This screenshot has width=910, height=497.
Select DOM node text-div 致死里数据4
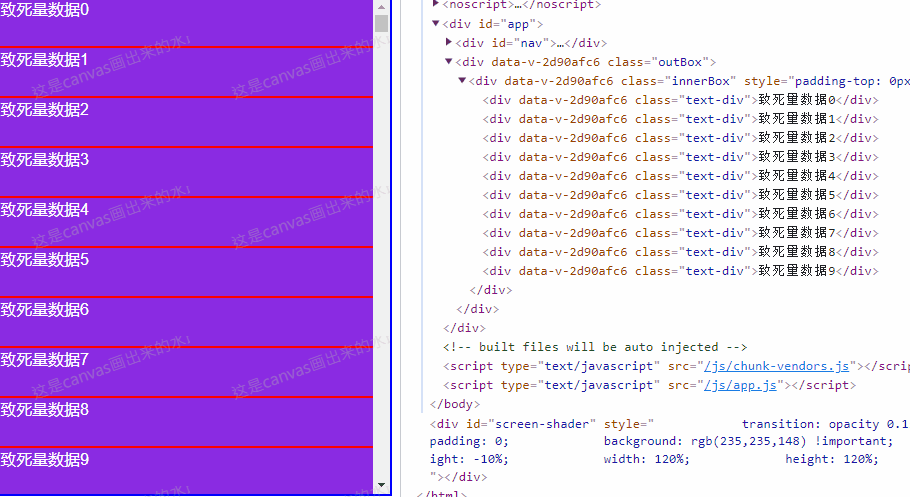tap(680, 176)
